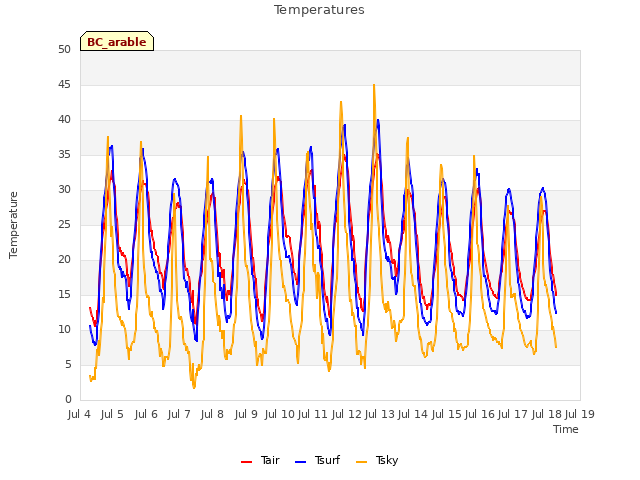Click the Jul 4 axis label

(79, 414)
